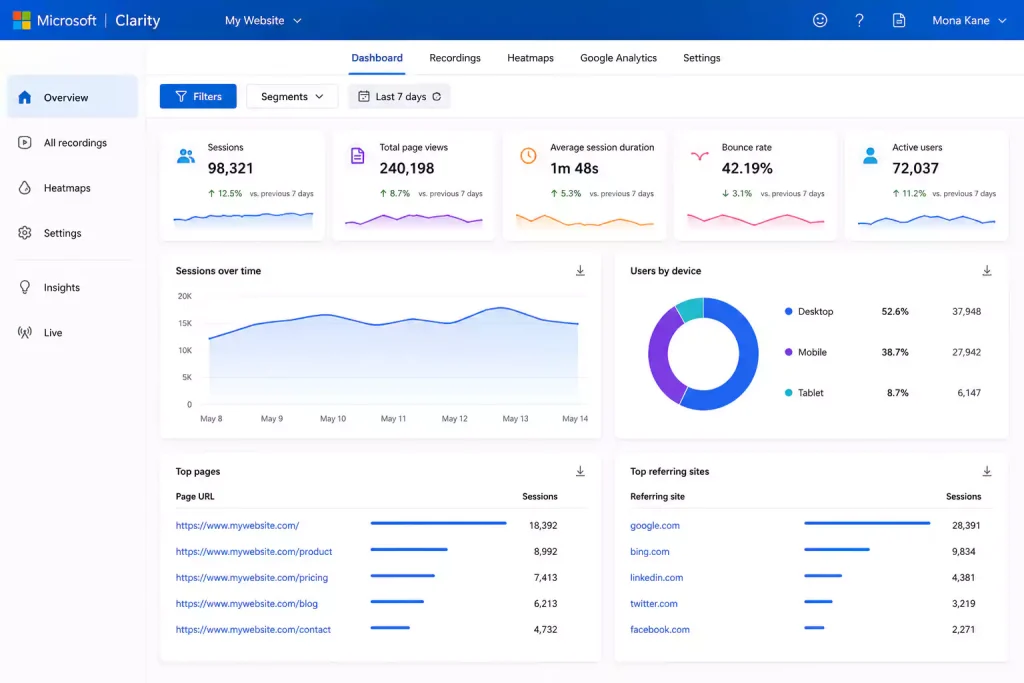This screenshot has height=683, width=1024.
Task: Click the Sessions sparkline chart
Action: (x=243, y=220)
